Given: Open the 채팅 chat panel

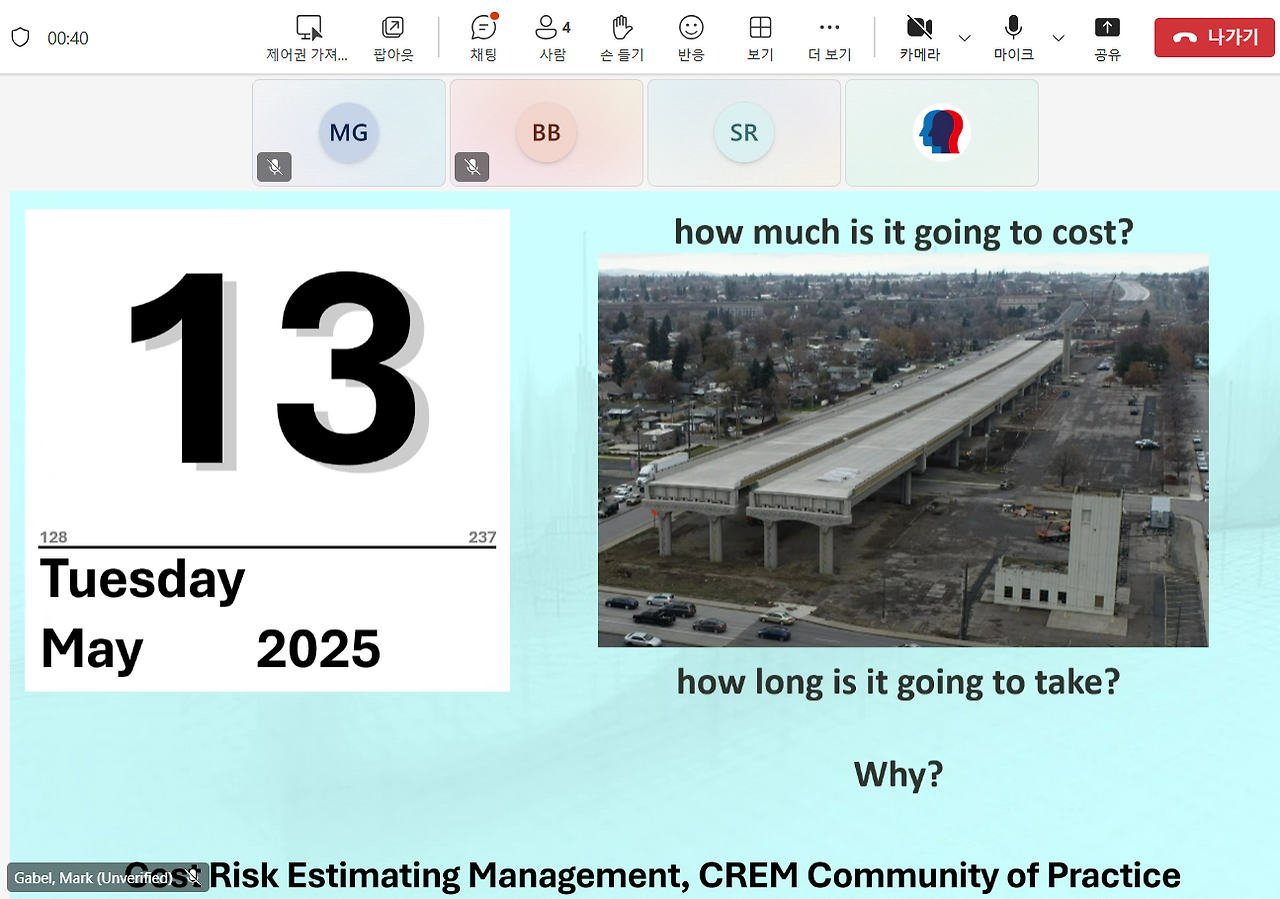Looking at the screenshot, I should [484, 38].
